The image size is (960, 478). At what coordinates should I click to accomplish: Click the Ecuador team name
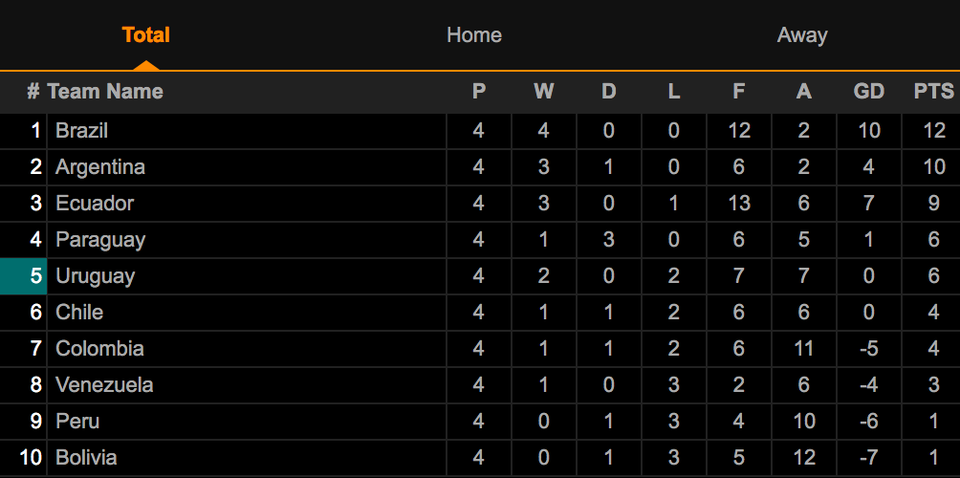point(94,203)
